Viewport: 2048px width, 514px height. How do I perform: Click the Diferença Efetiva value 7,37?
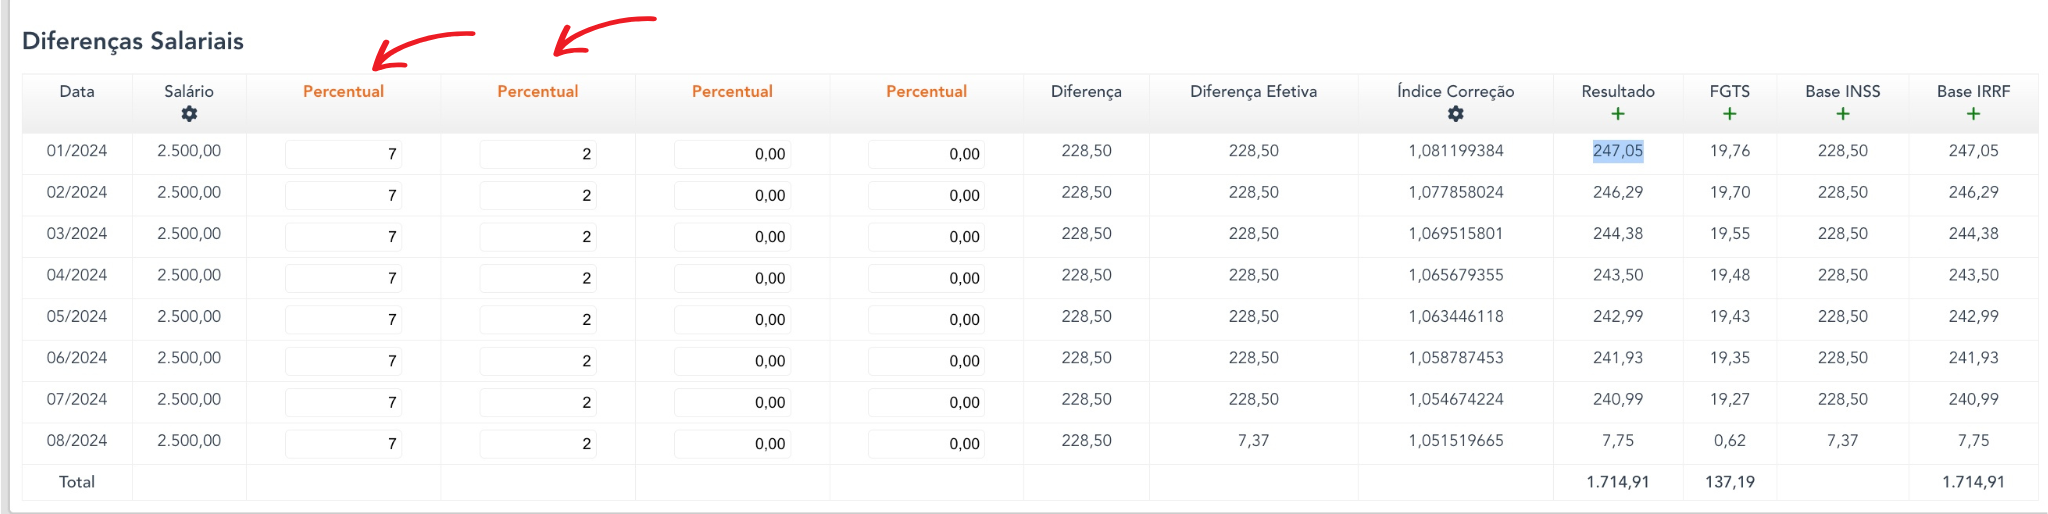click(x=1253, y=440)
